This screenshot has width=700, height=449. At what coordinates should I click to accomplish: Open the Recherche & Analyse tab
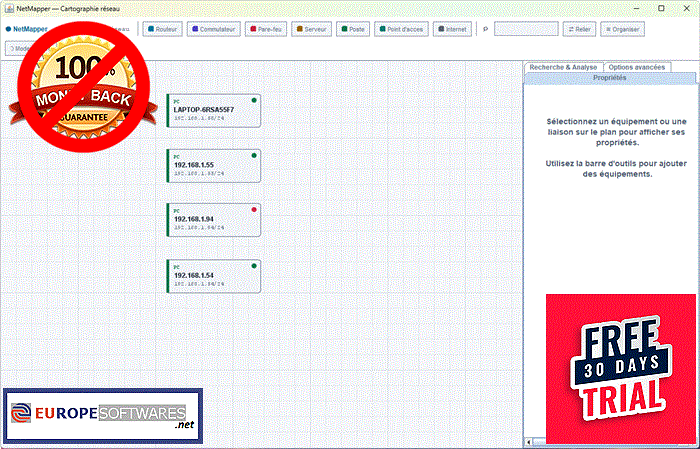click(563, 67)
